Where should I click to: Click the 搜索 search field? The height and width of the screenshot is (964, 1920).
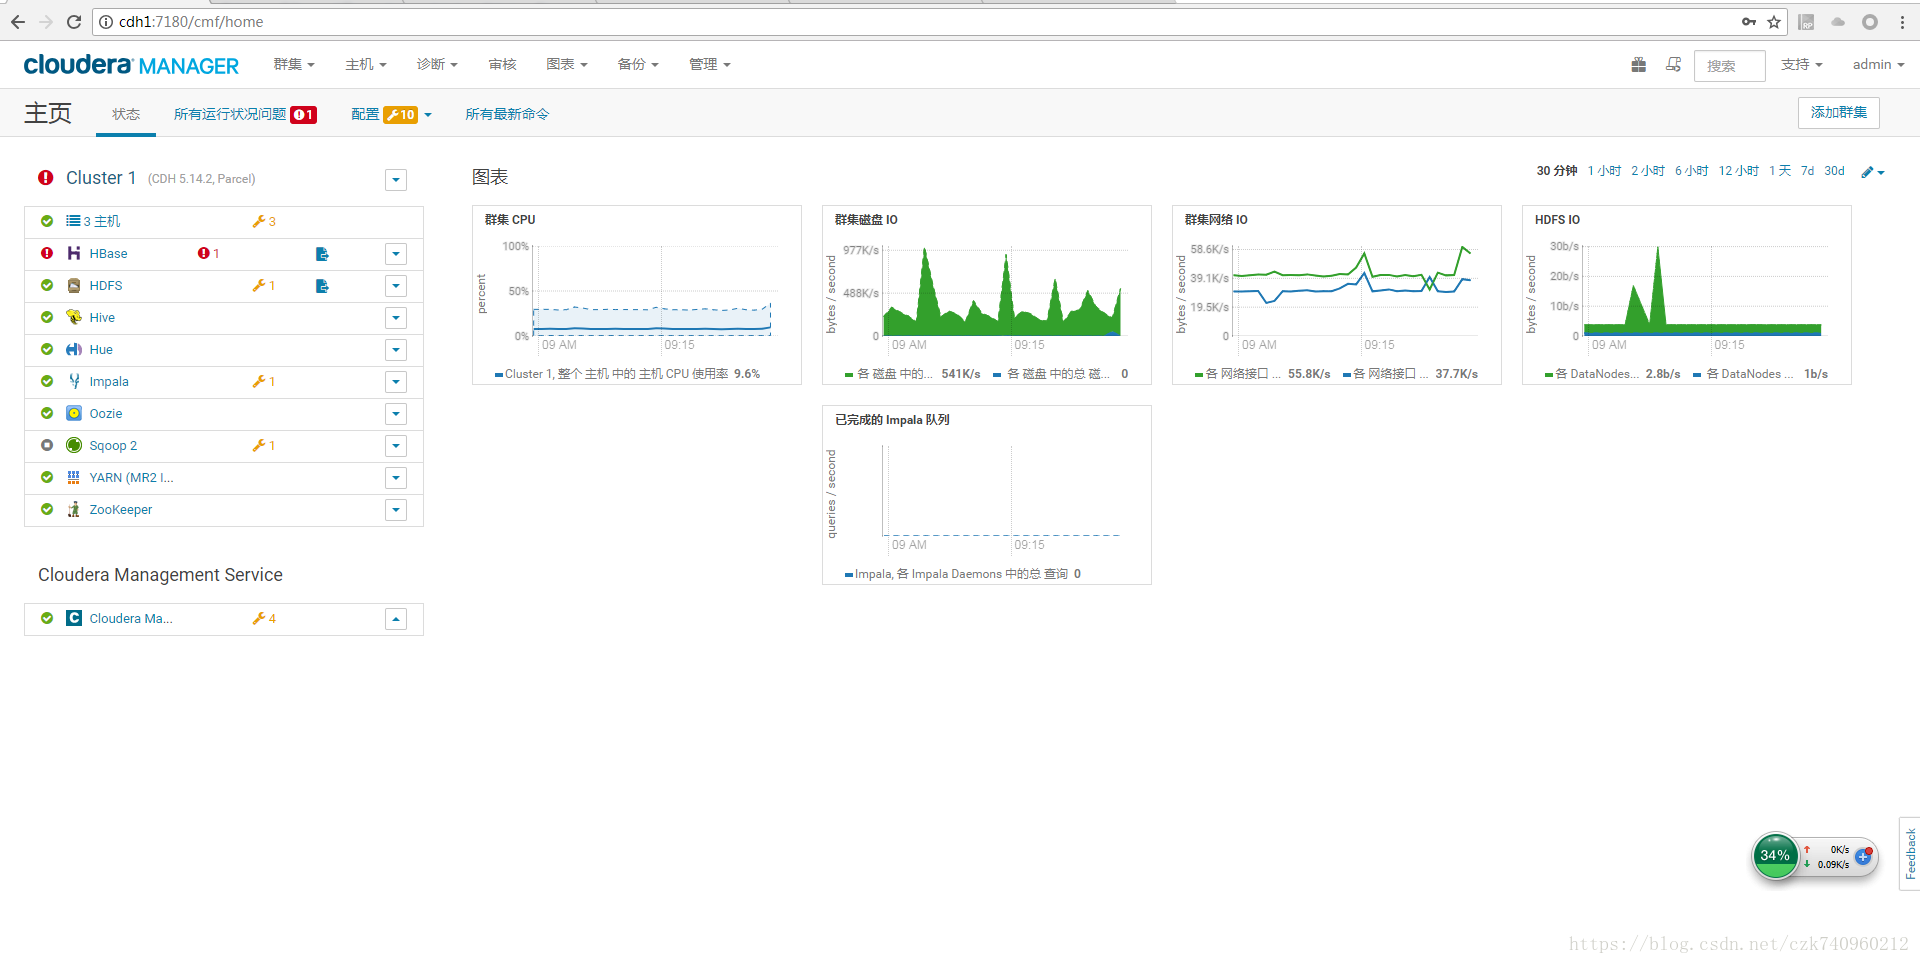[1729, 66]
